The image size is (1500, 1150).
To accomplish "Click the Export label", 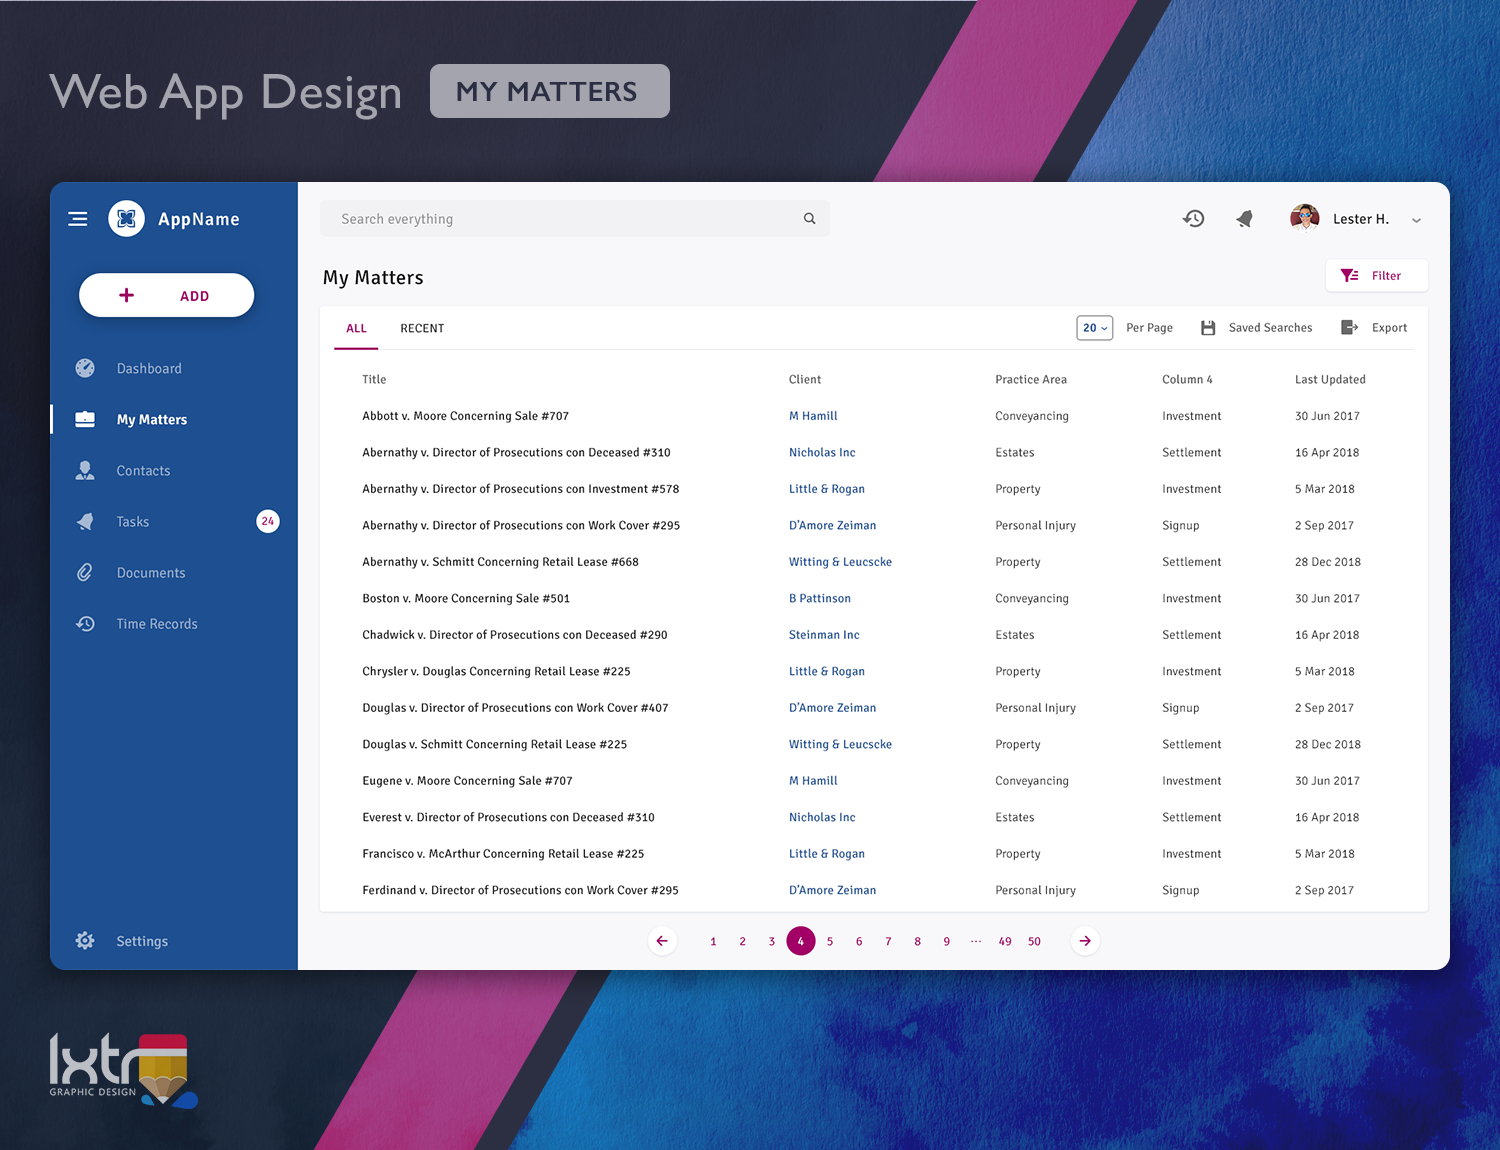I will (1389, 328).
